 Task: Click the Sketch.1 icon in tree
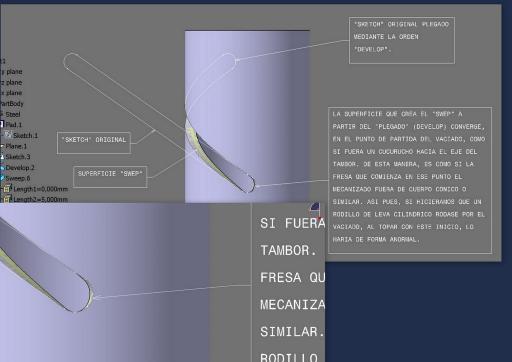click(8, 135)
